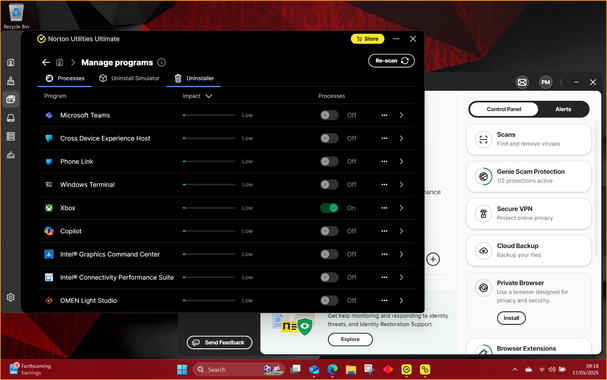Toggle processes switch for Microsoft Teams
The width and height of the screenshot is (607, 380).
coord(329,115)
